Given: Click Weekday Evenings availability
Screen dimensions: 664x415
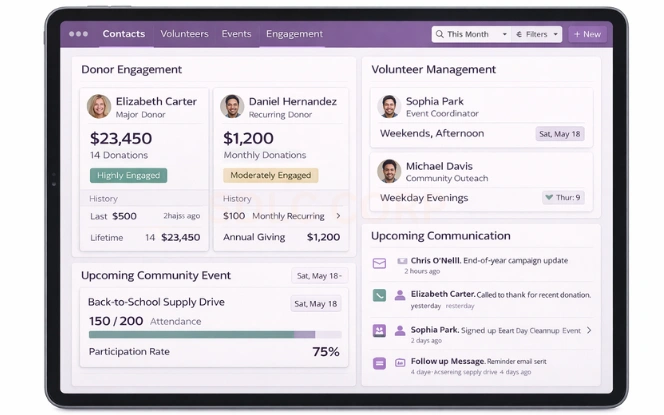Looking at the screenshot, I should pos(424,198).
